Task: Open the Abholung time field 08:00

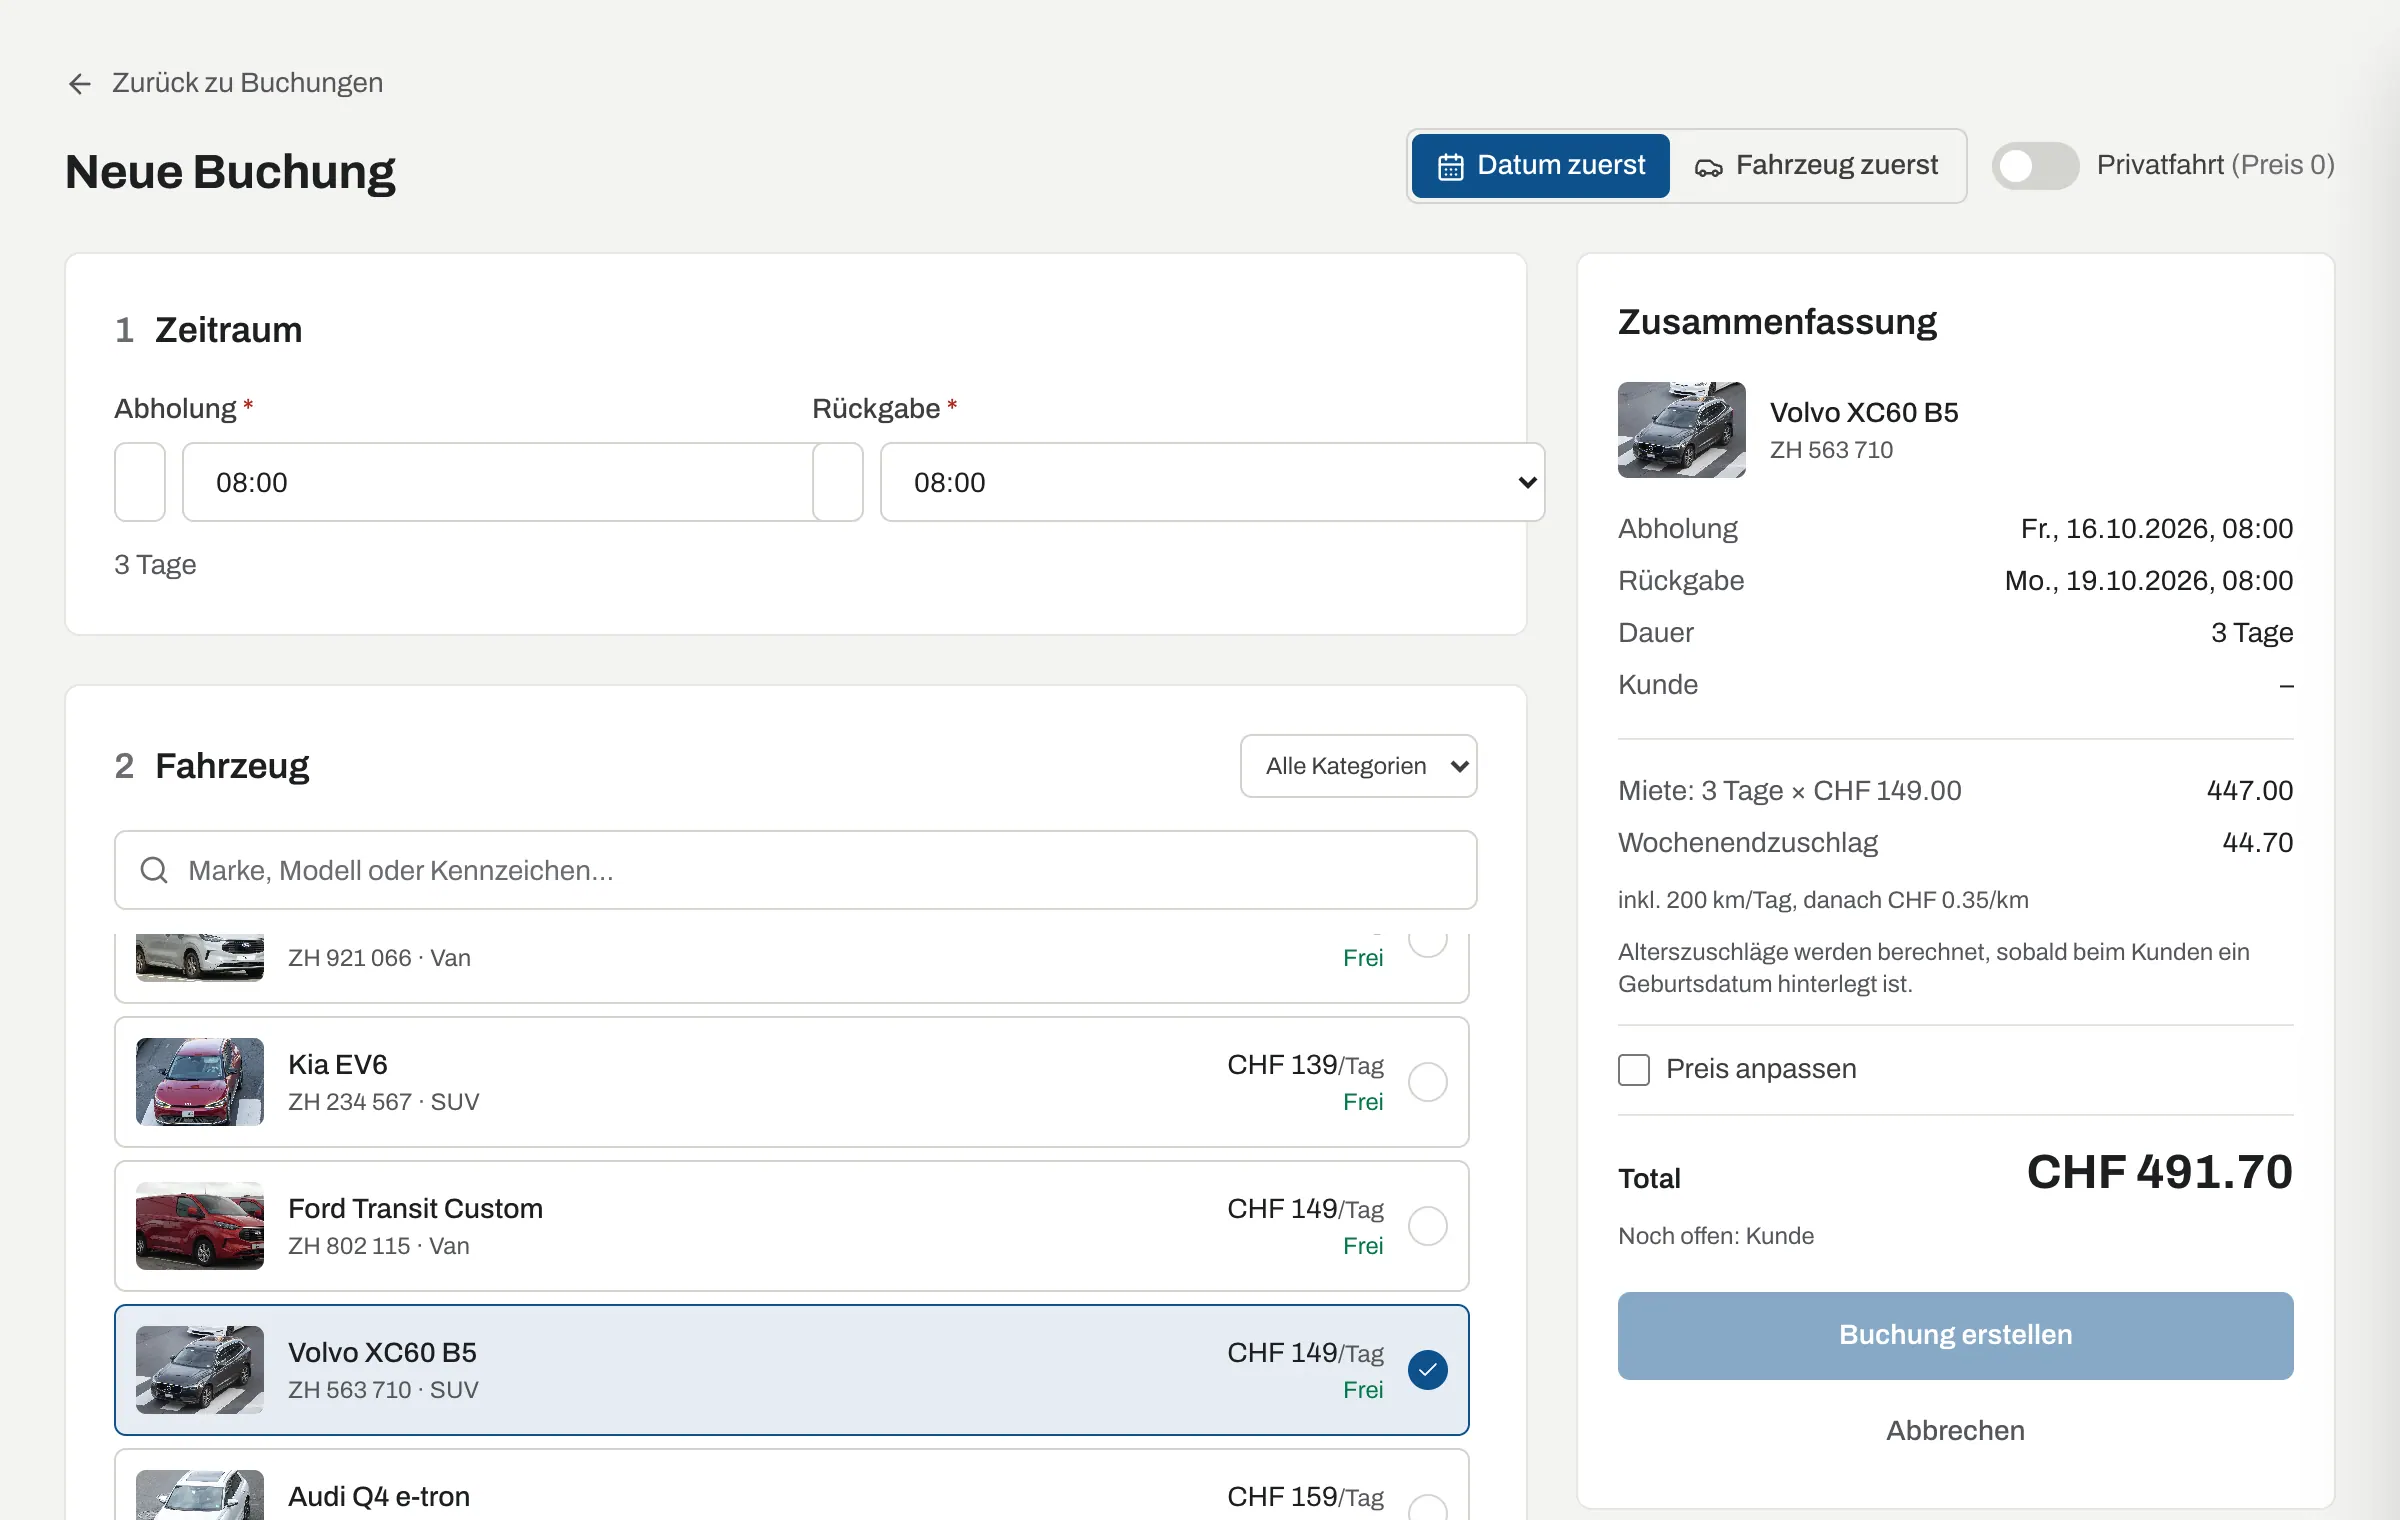Action: click(497, 482)
